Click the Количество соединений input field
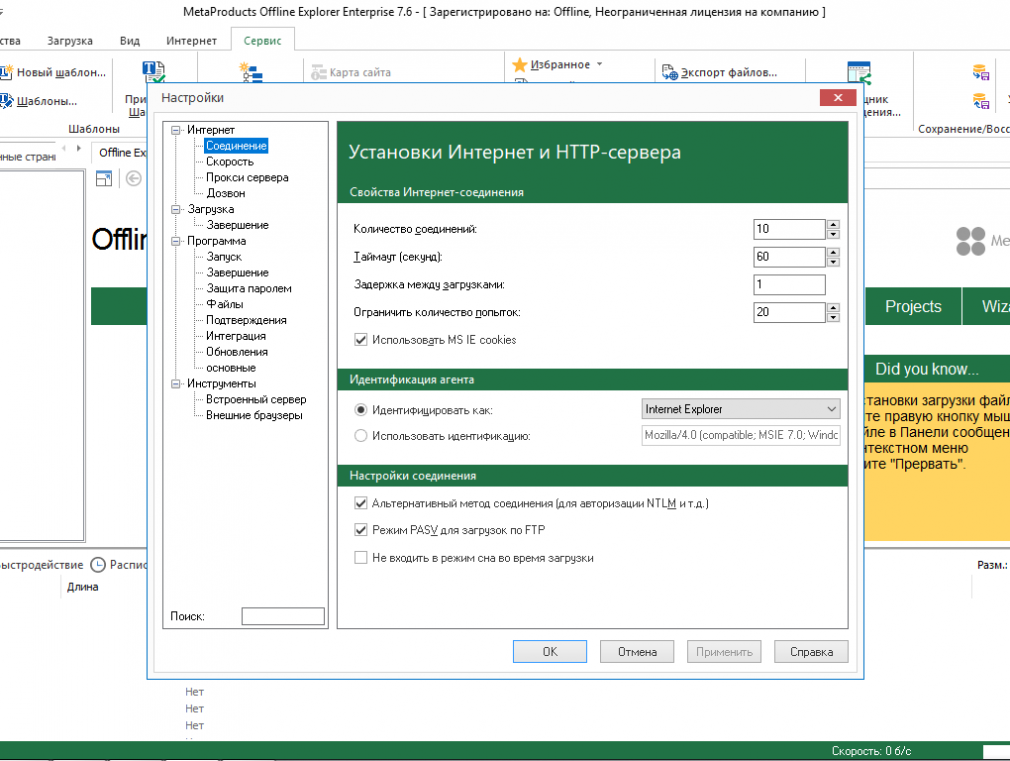The width and height of the screenshot is (1010, 761). pos(789,229)
